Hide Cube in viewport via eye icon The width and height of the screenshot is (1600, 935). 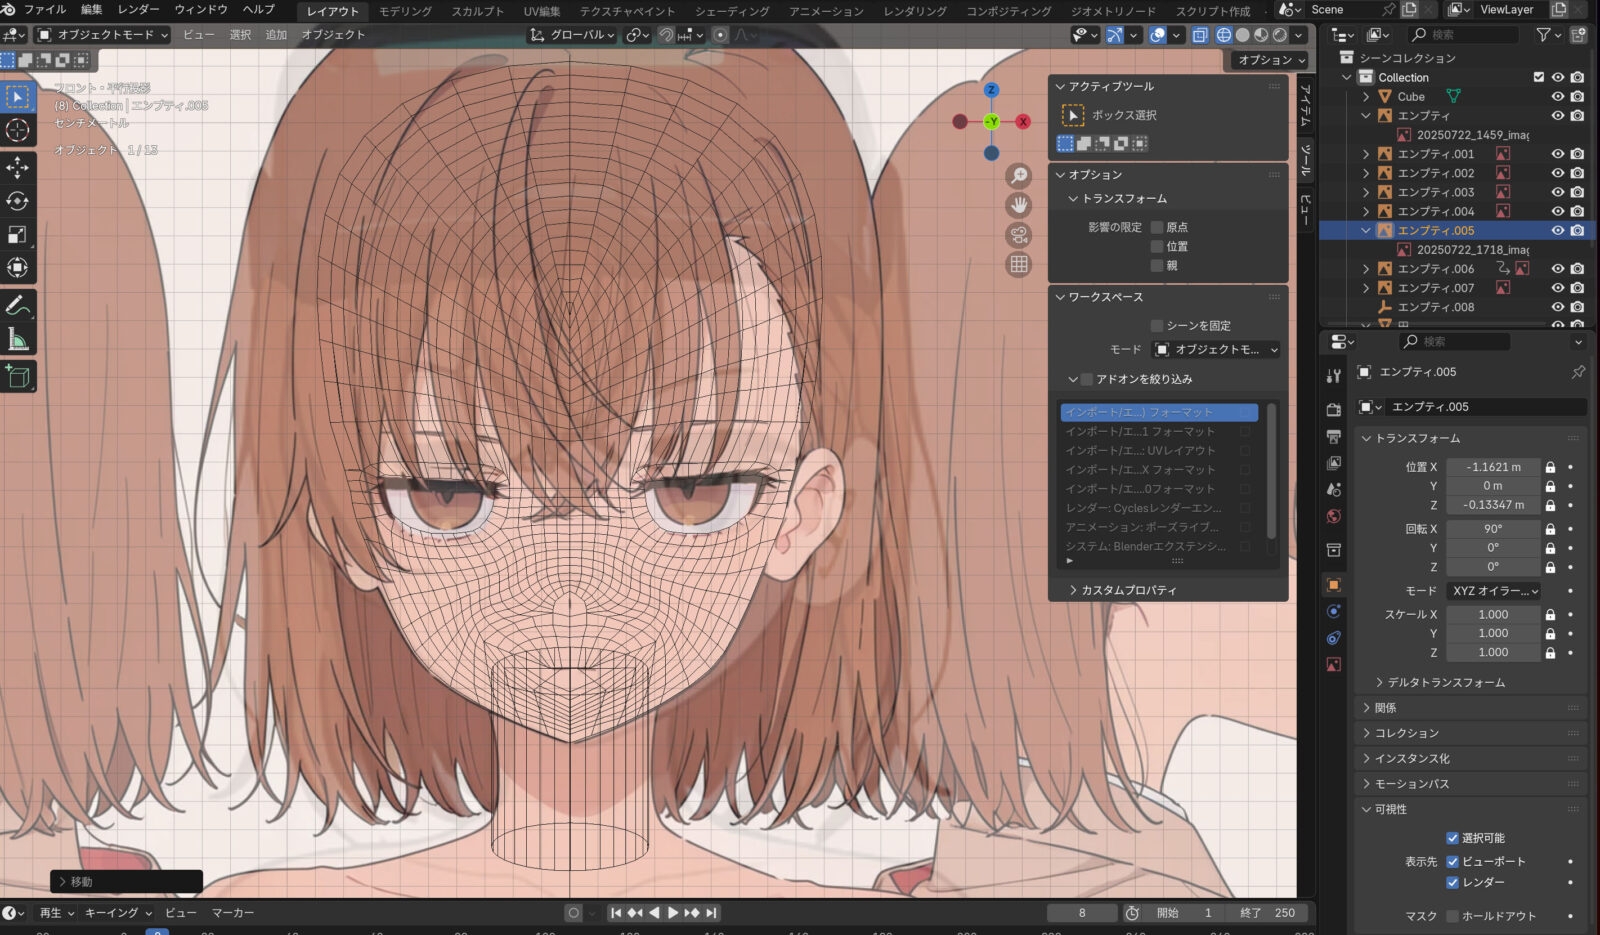point(1558,97)
